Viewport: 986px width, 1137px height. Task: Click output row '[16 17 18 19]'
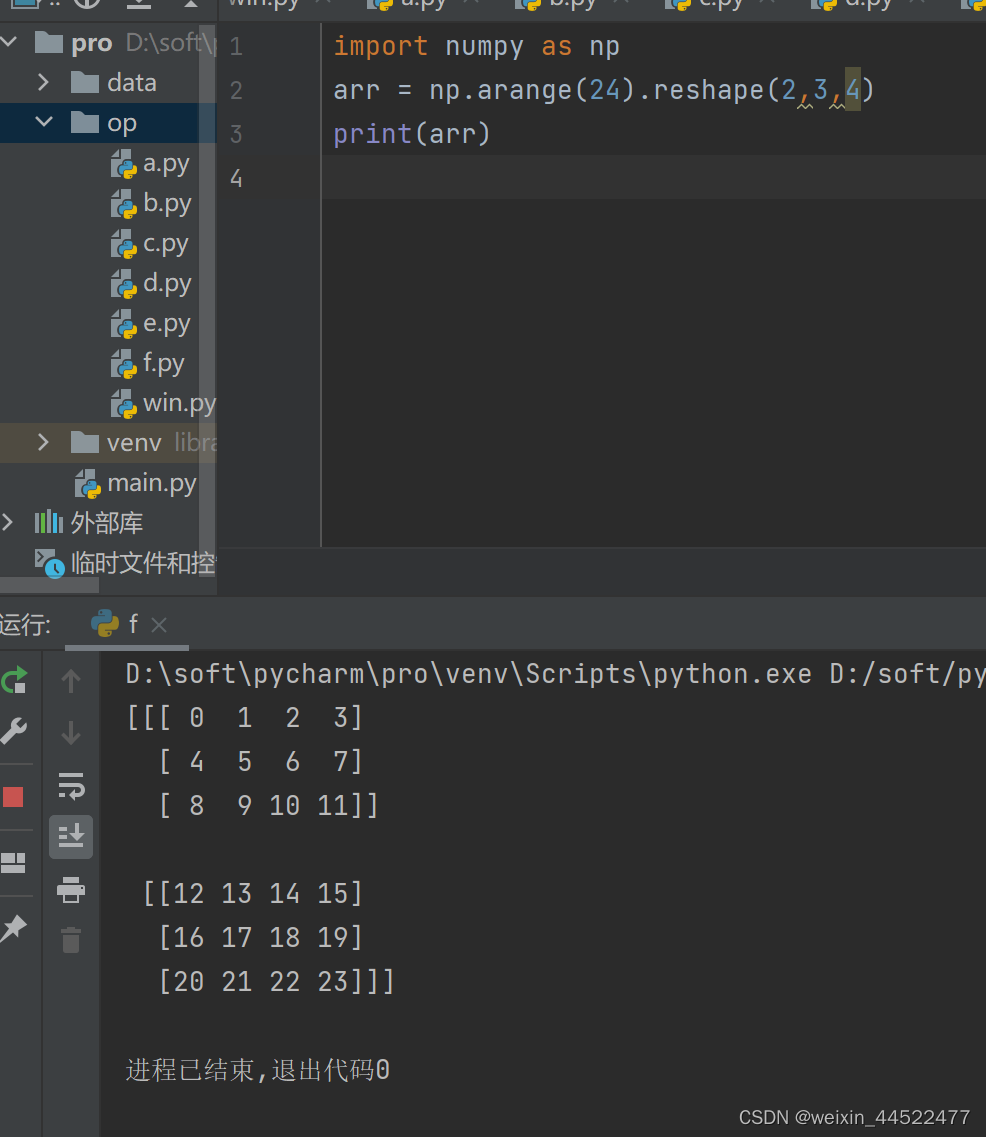pyautogui.click(x=260, y=938)
